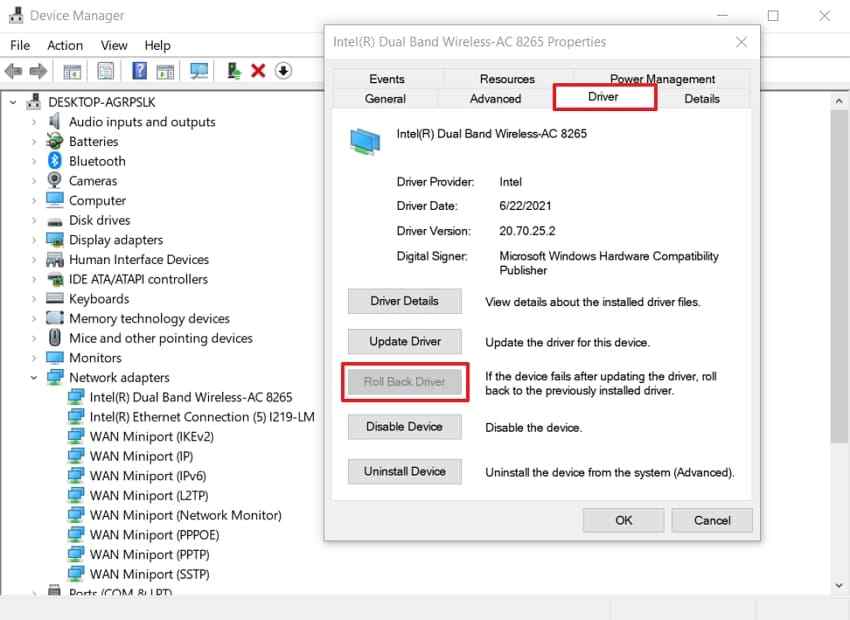Click the down-arrow Disable device toolbar icon
This screenshot has width=850, height=620.
click(283, 70)
